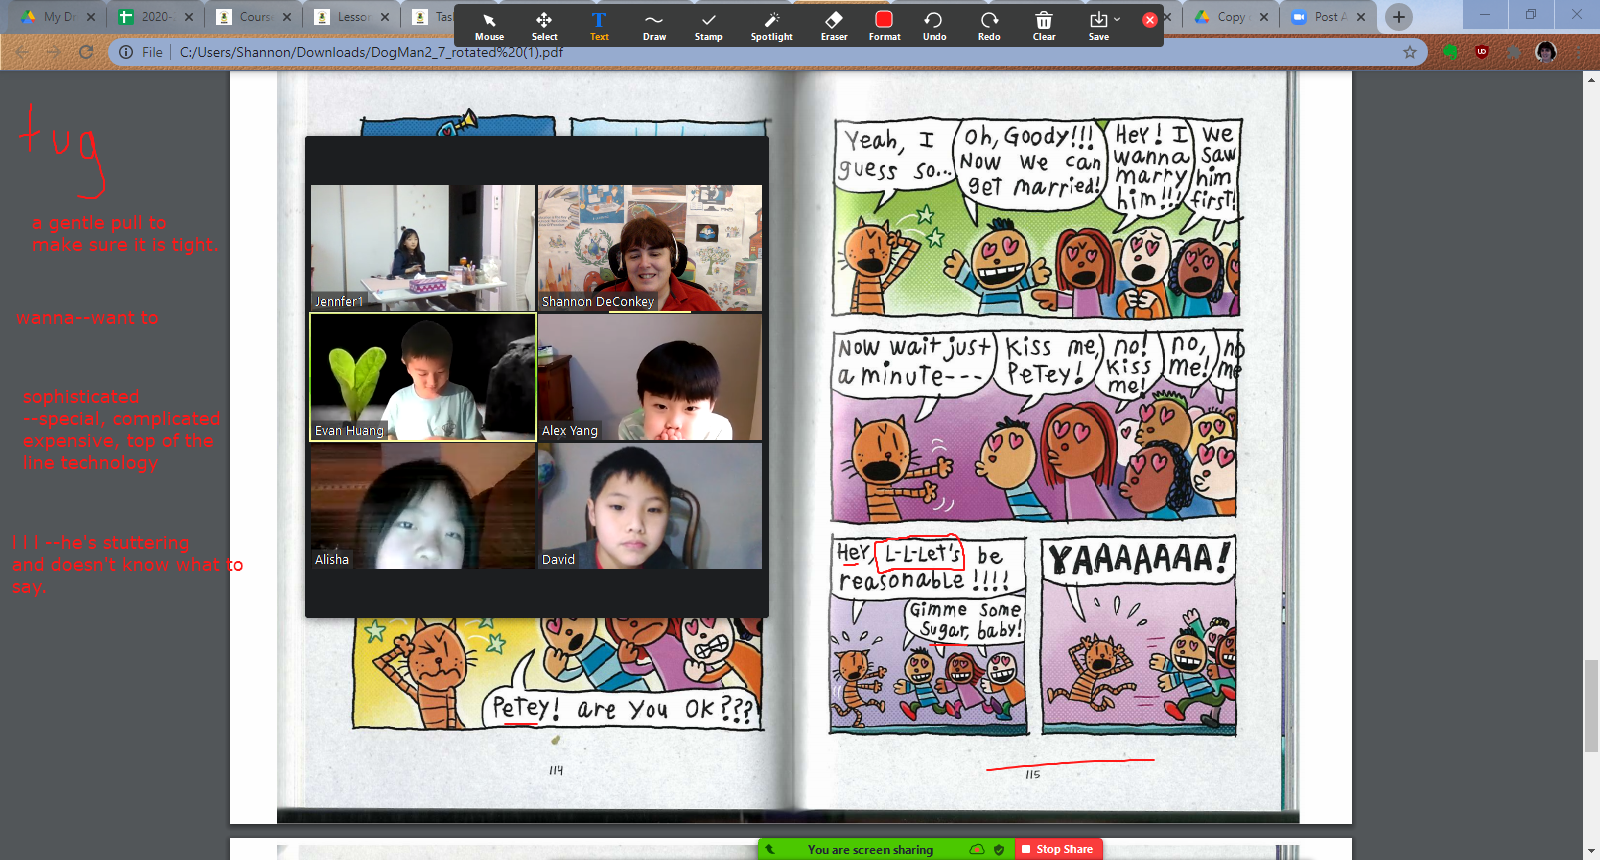Select David's video tile

[650, 506]
